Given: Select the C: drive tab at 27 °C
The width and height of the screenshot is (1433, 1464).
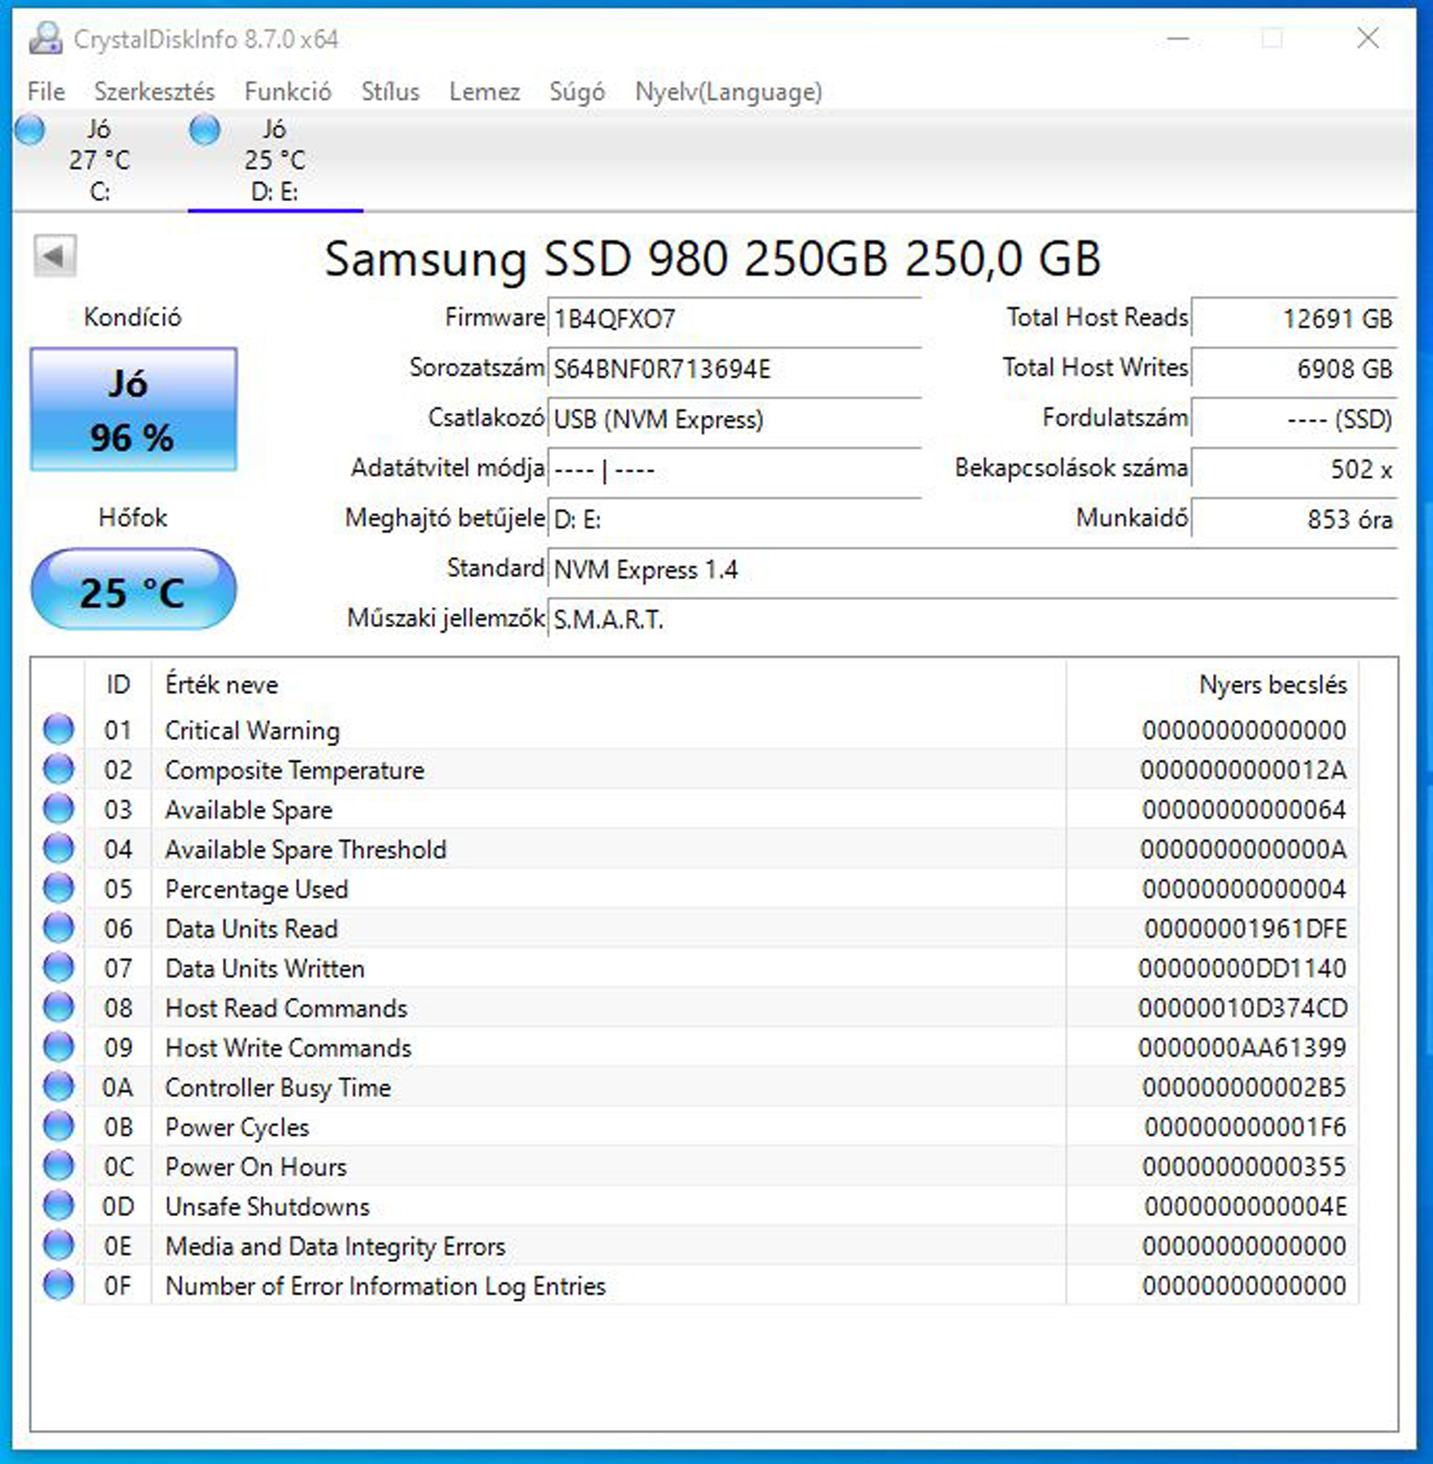Looking at the screenshot, I should click(x=99, y=160).
